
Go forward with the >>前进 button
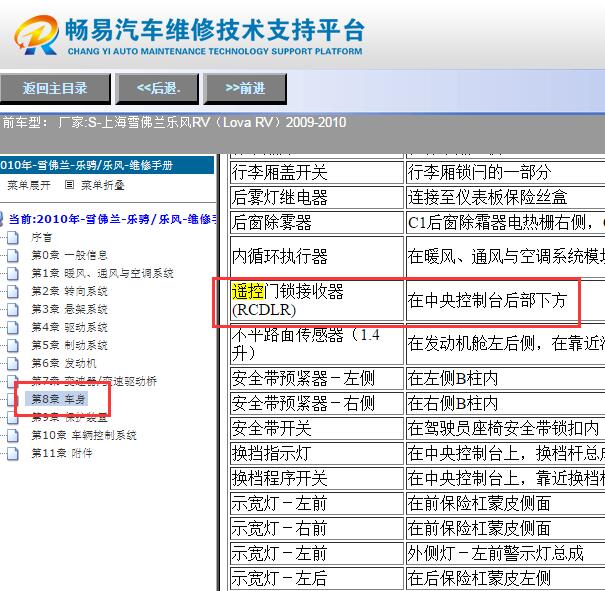point(245,89)
